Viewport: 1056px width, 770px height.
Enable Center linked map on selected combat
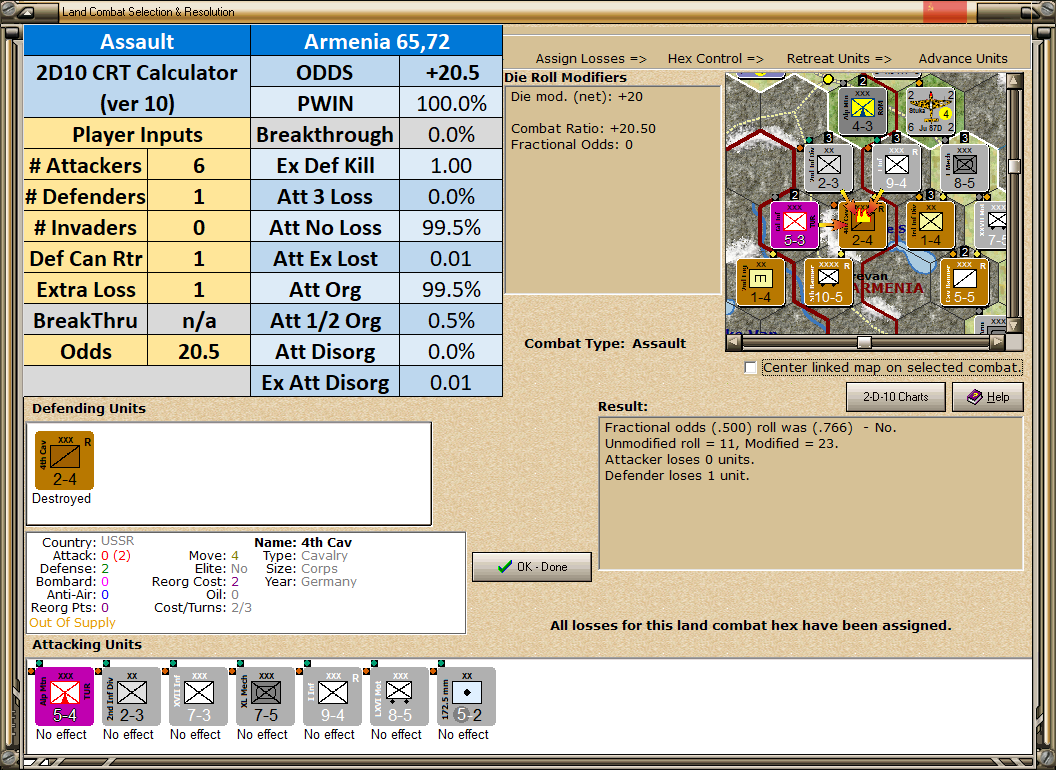750,368
